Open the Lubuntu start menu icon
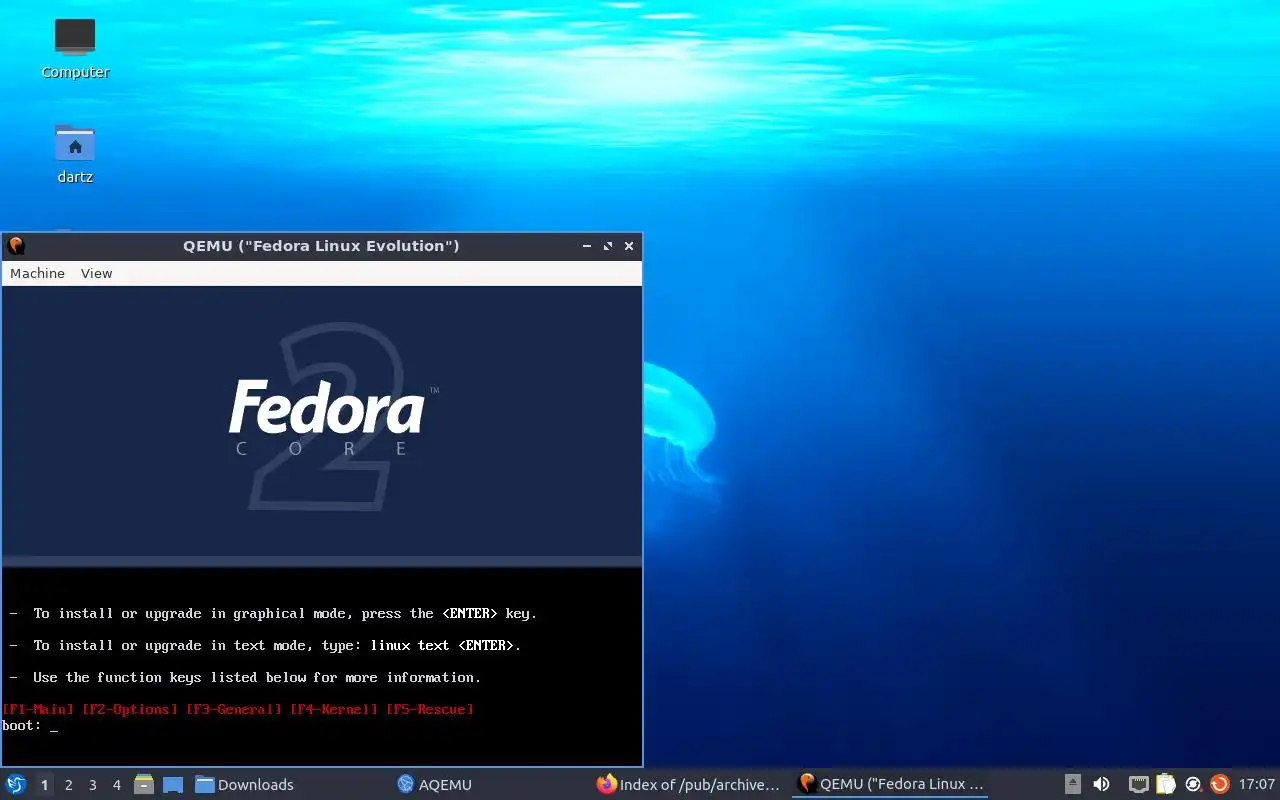The width and height of the screenshot is (1280, 800). coord(16,784)
